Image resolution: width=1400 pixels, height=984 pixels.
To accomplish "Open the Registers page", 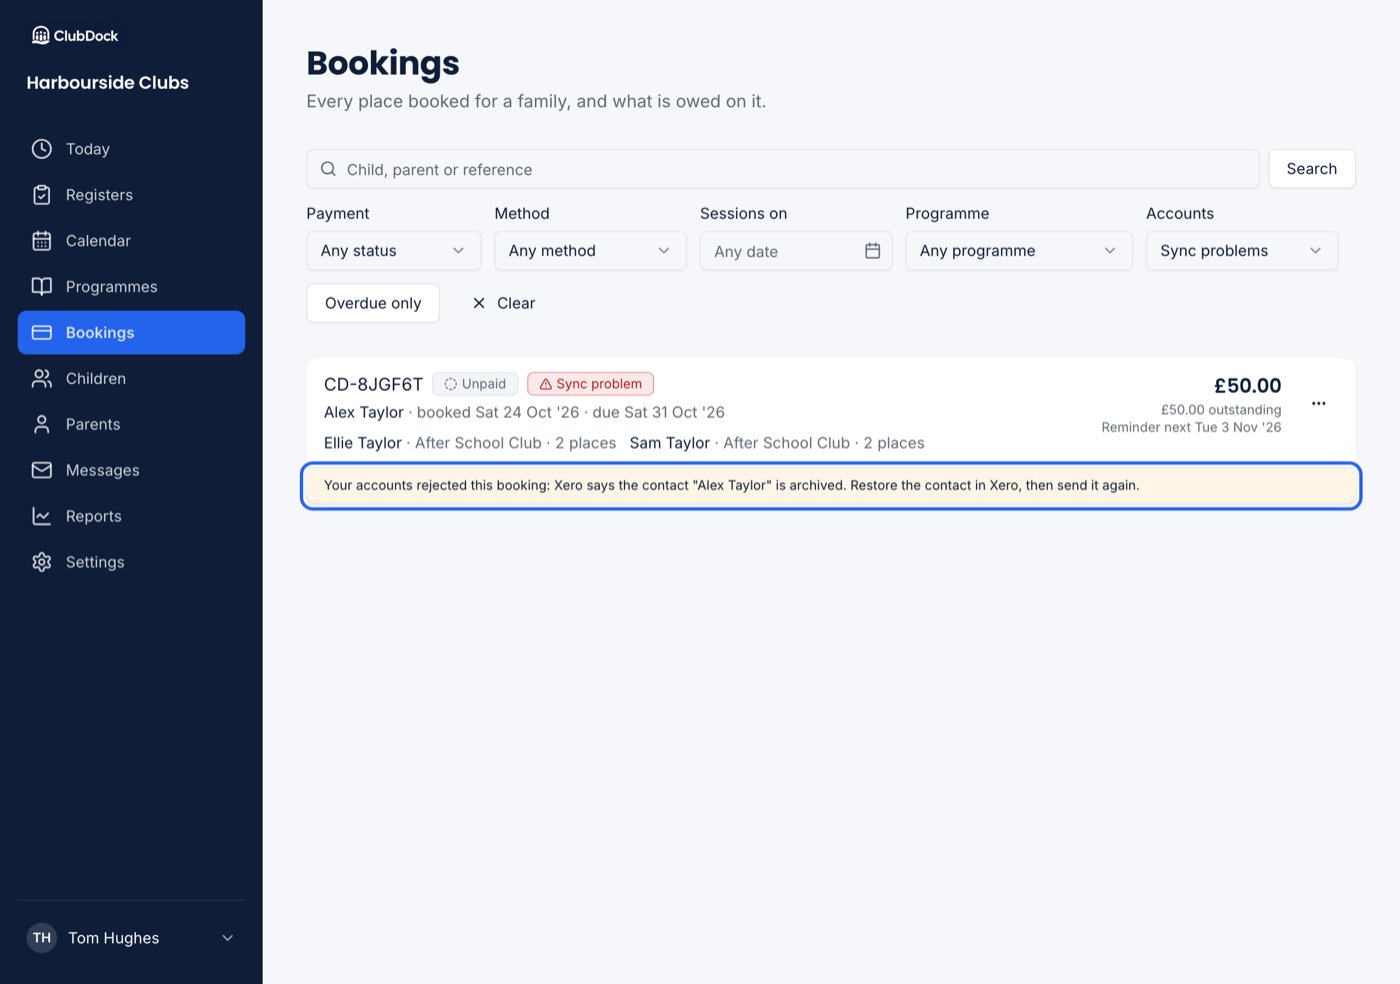I will tap(131, 195).
